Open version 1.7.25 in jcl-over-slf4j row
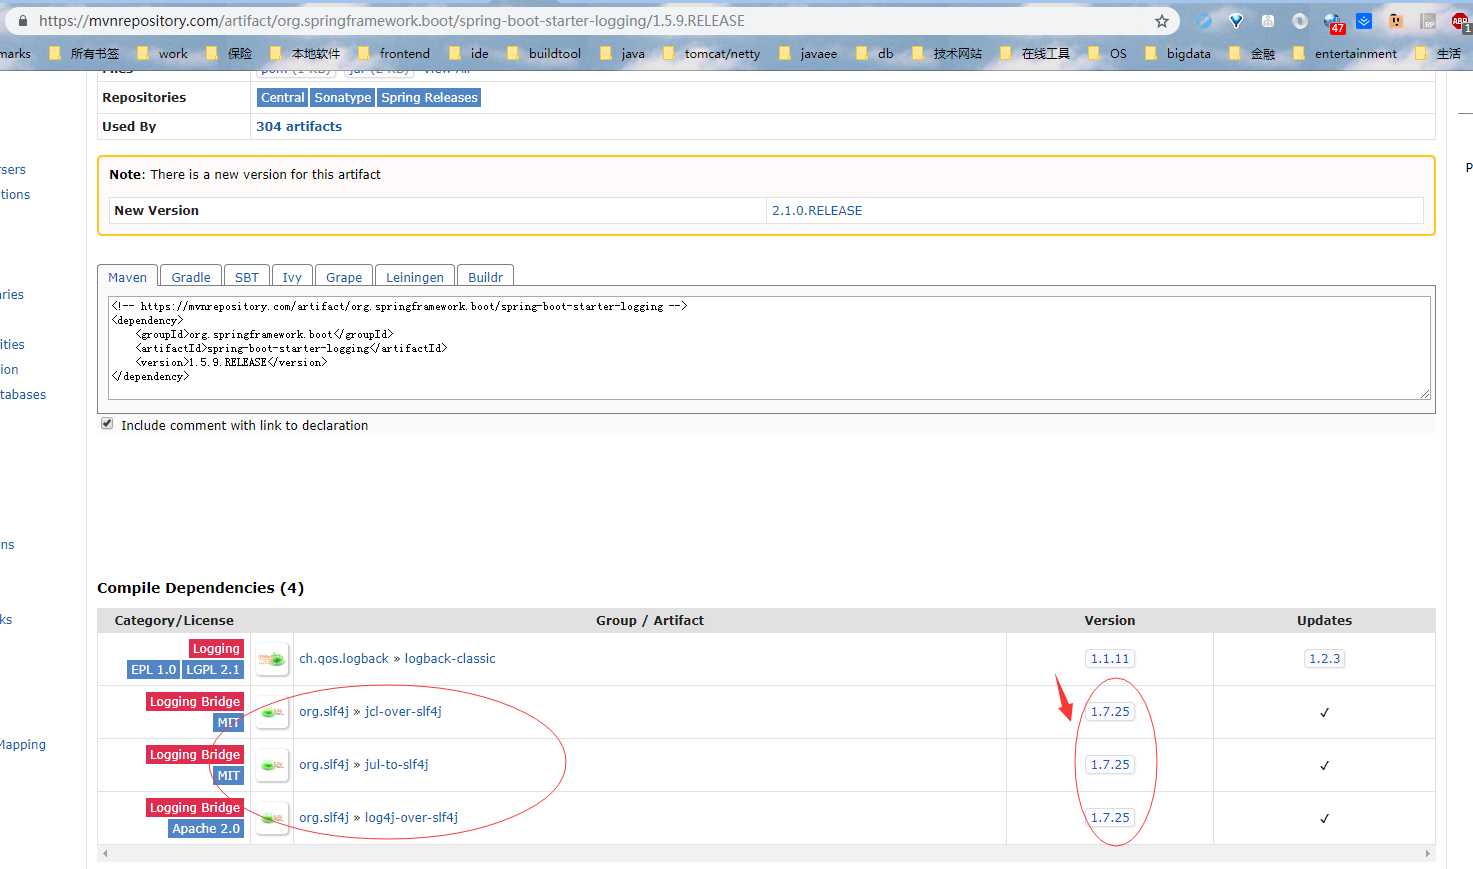 pyautogui.click(x=1110, y=712)
